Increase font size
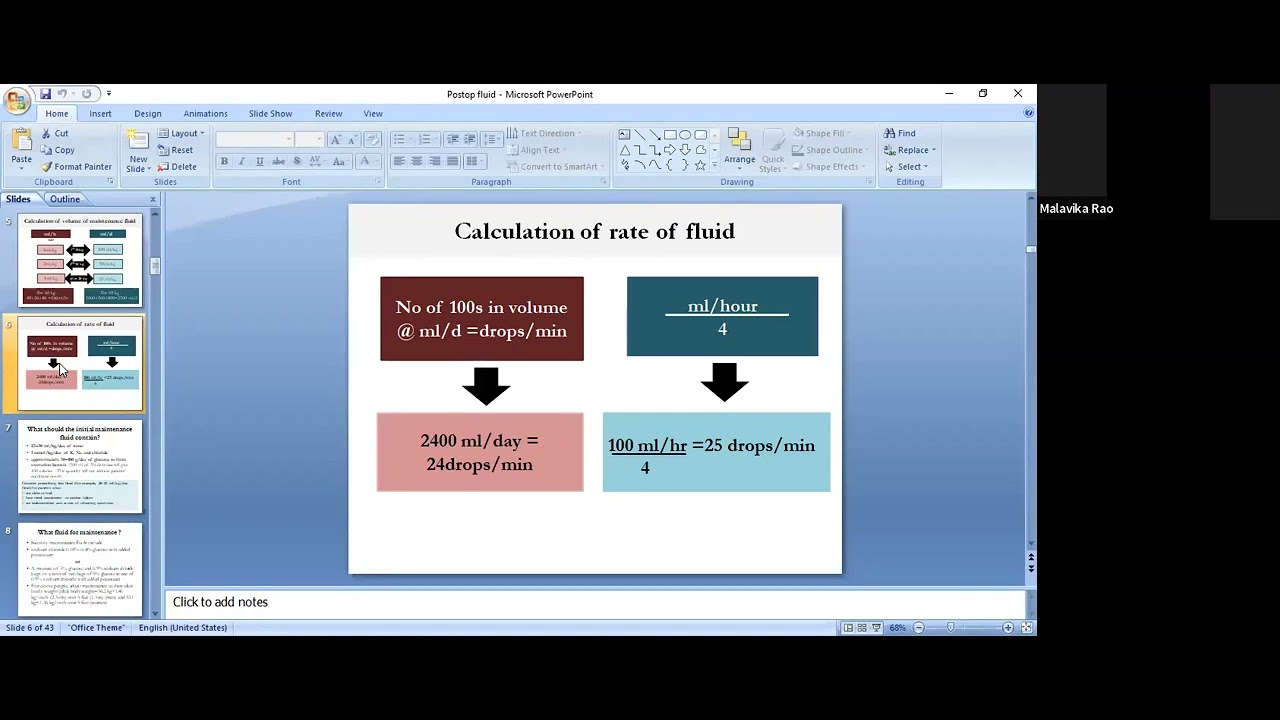This screenshot has width=1280, height=720. coord(335,140)
